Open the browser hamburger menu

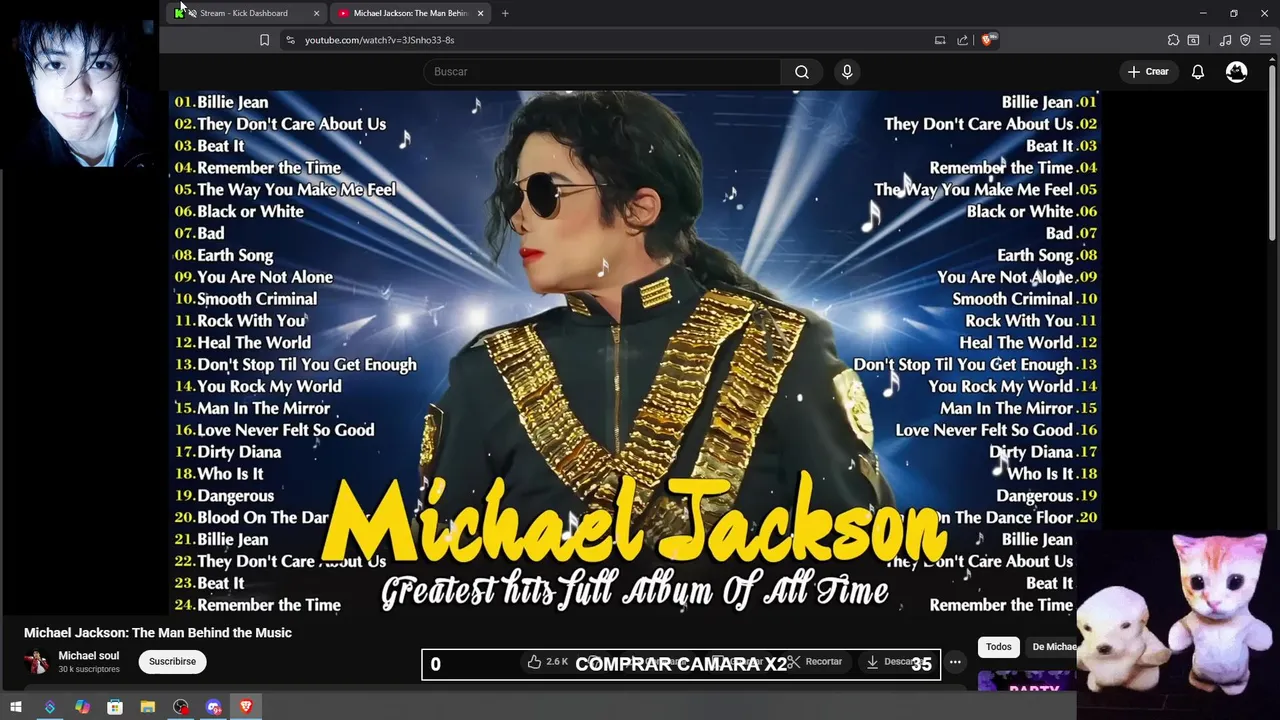pos(1265,40)
